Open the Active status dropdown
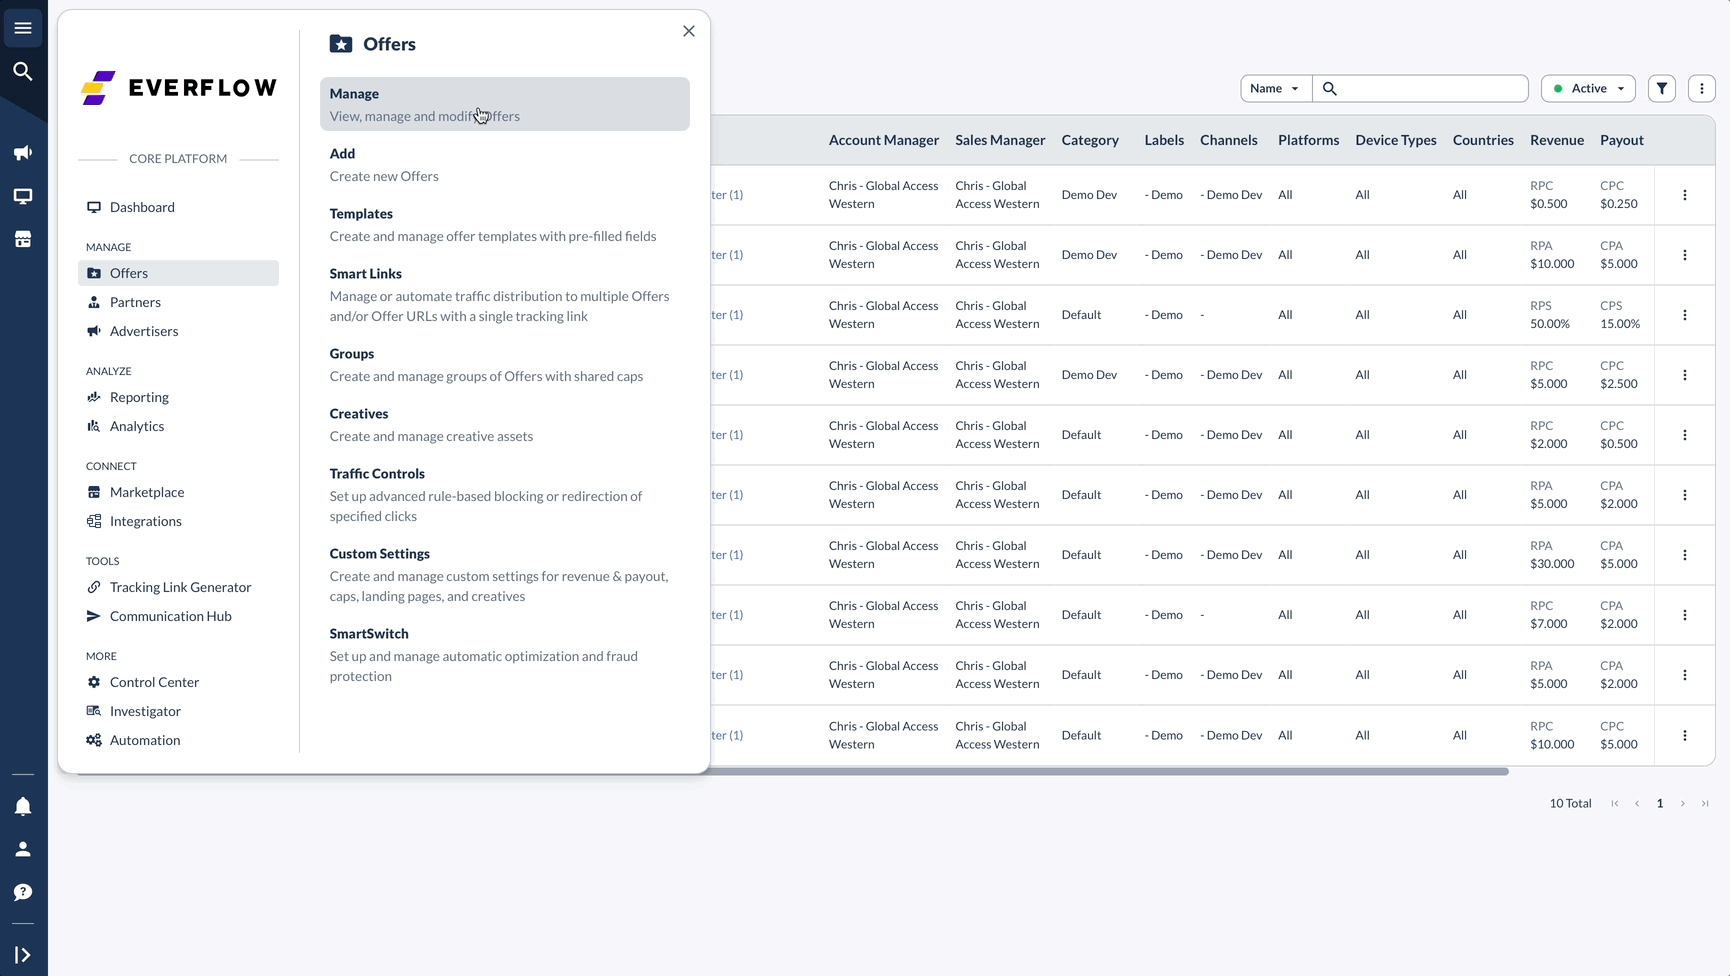1730x976 pixels. pos(1589,88)
